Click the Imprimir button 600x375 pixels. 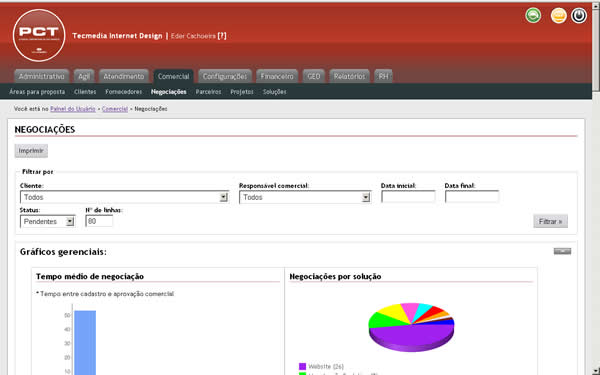point(31,151)
